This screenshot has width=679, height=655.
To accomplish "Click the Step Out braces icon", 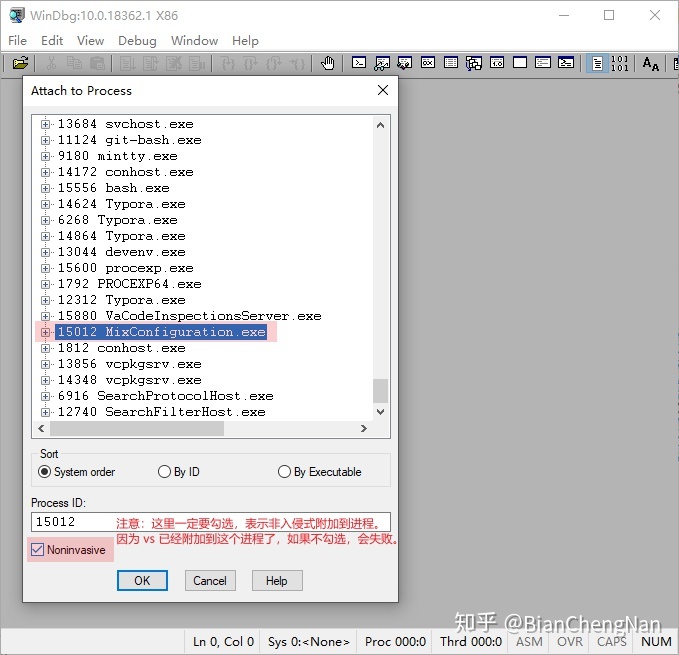I will click(273, 64).
